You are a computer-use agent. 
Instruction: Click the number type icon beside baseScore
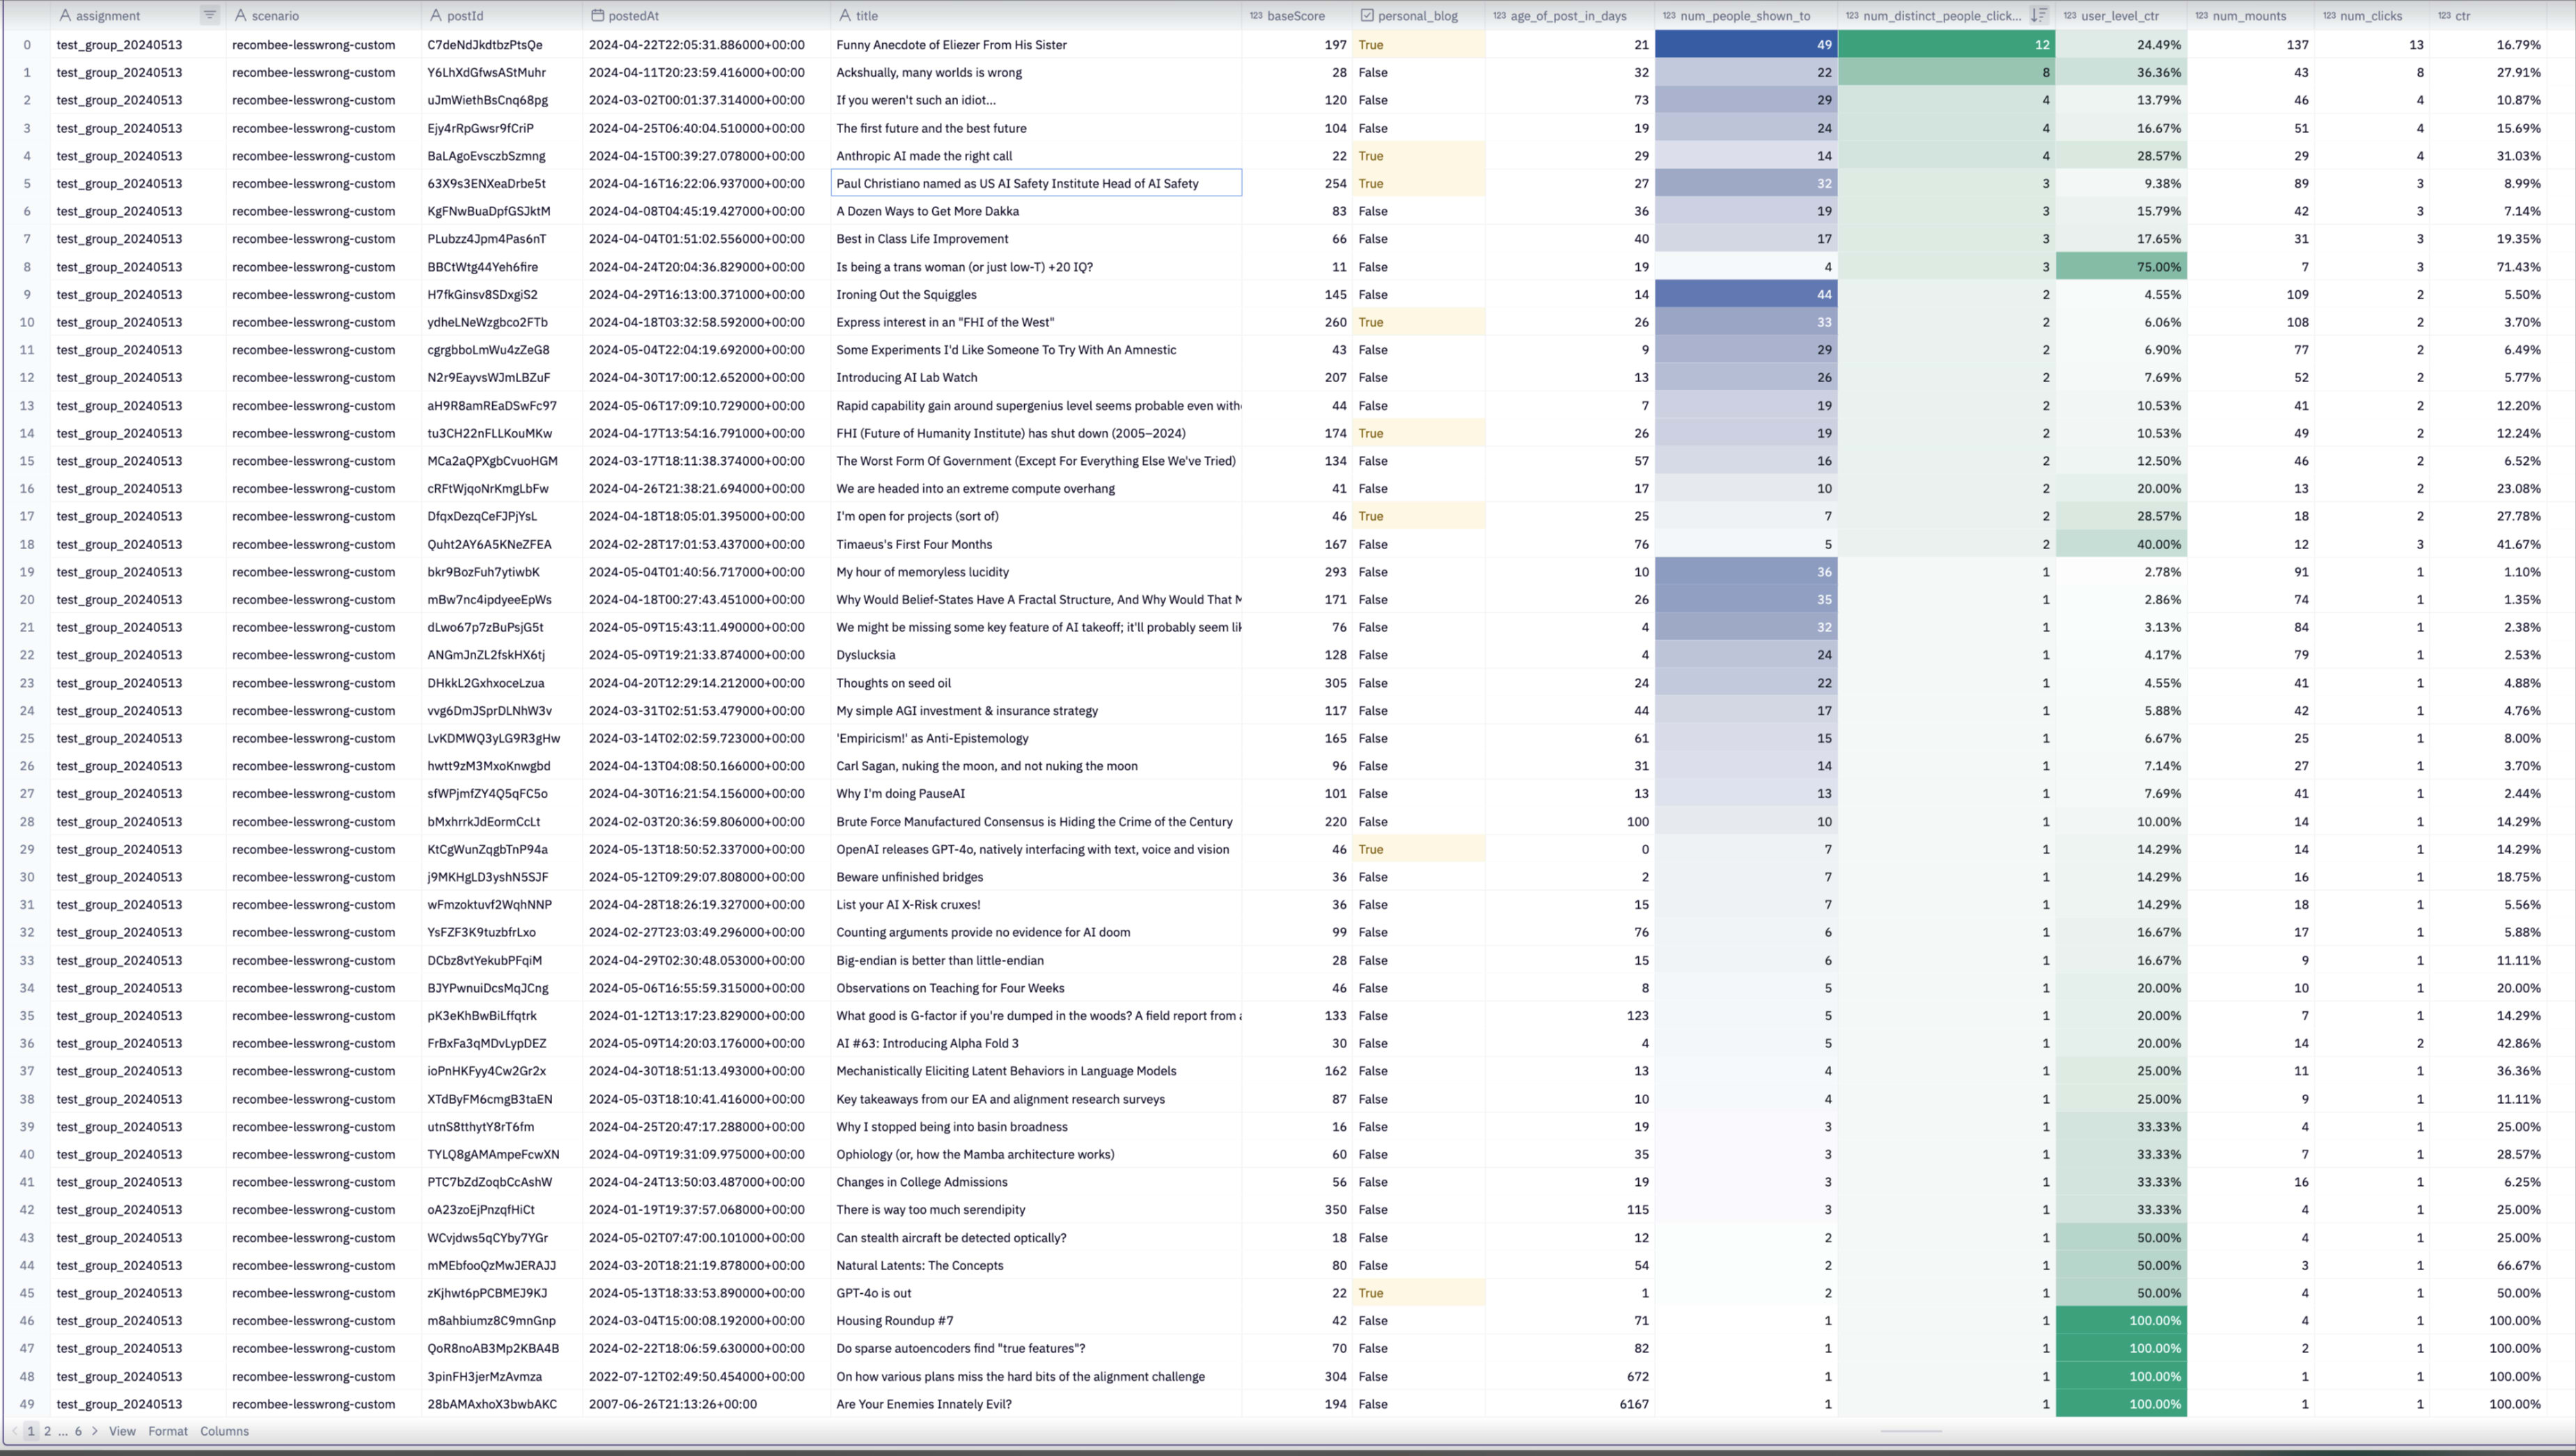[1256, 15]
